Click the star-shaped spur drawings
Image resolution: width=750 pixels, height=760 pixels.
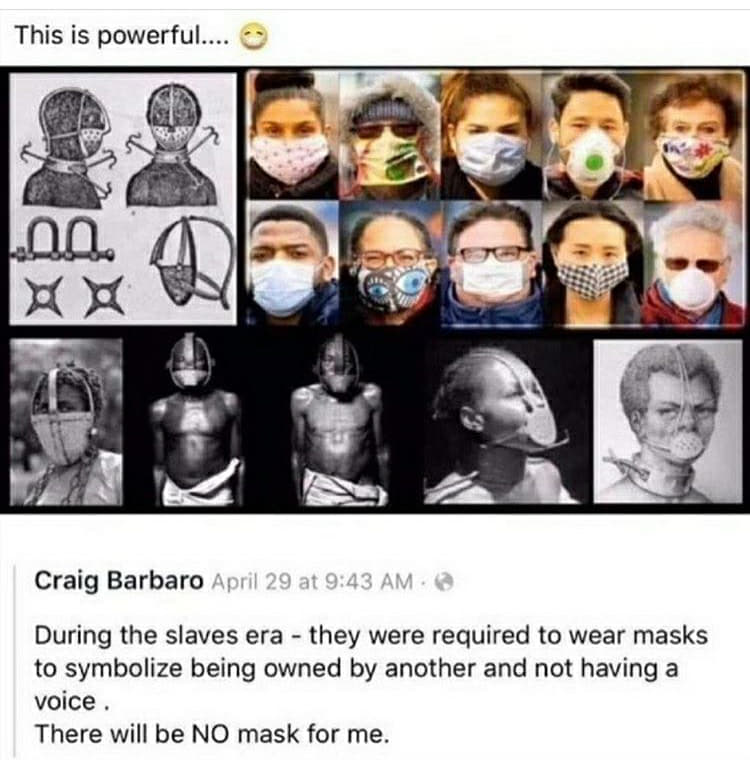[x=74, y=296]
